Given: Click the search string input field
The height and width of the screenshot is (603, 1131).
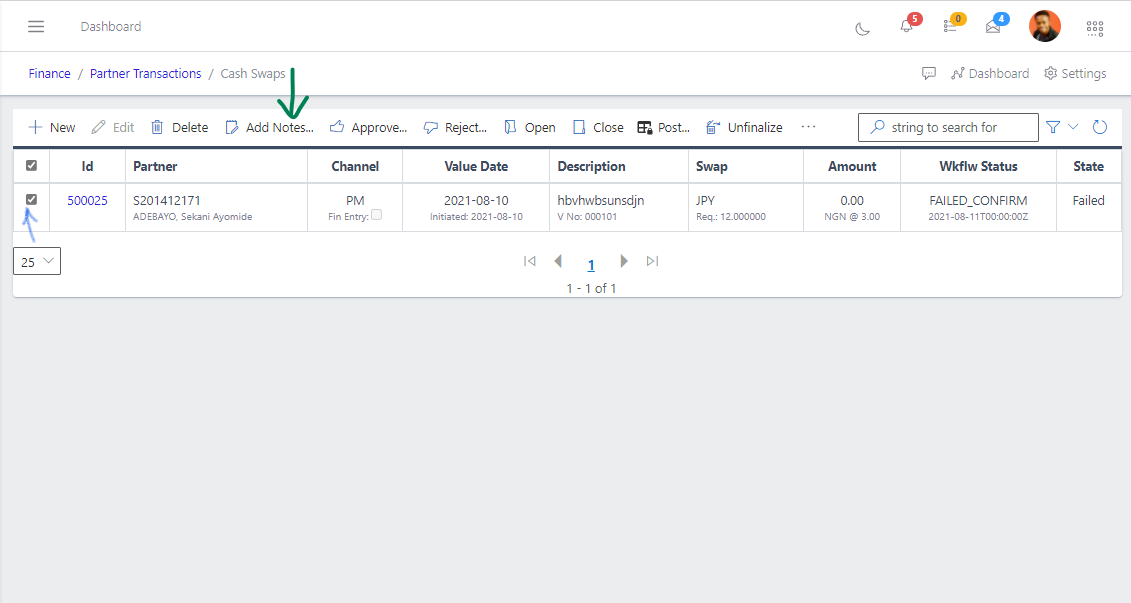Looking at the screenshot, I should [944, 127].
